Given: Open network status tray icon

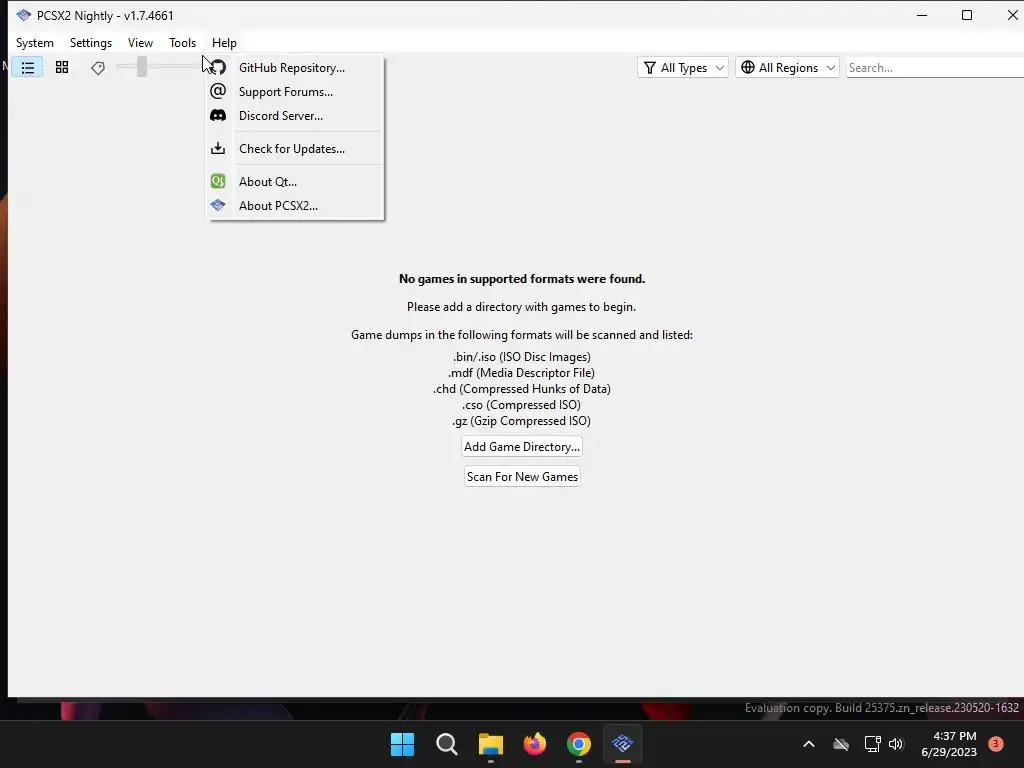Looking at the screenshot, I should [872, 744].
